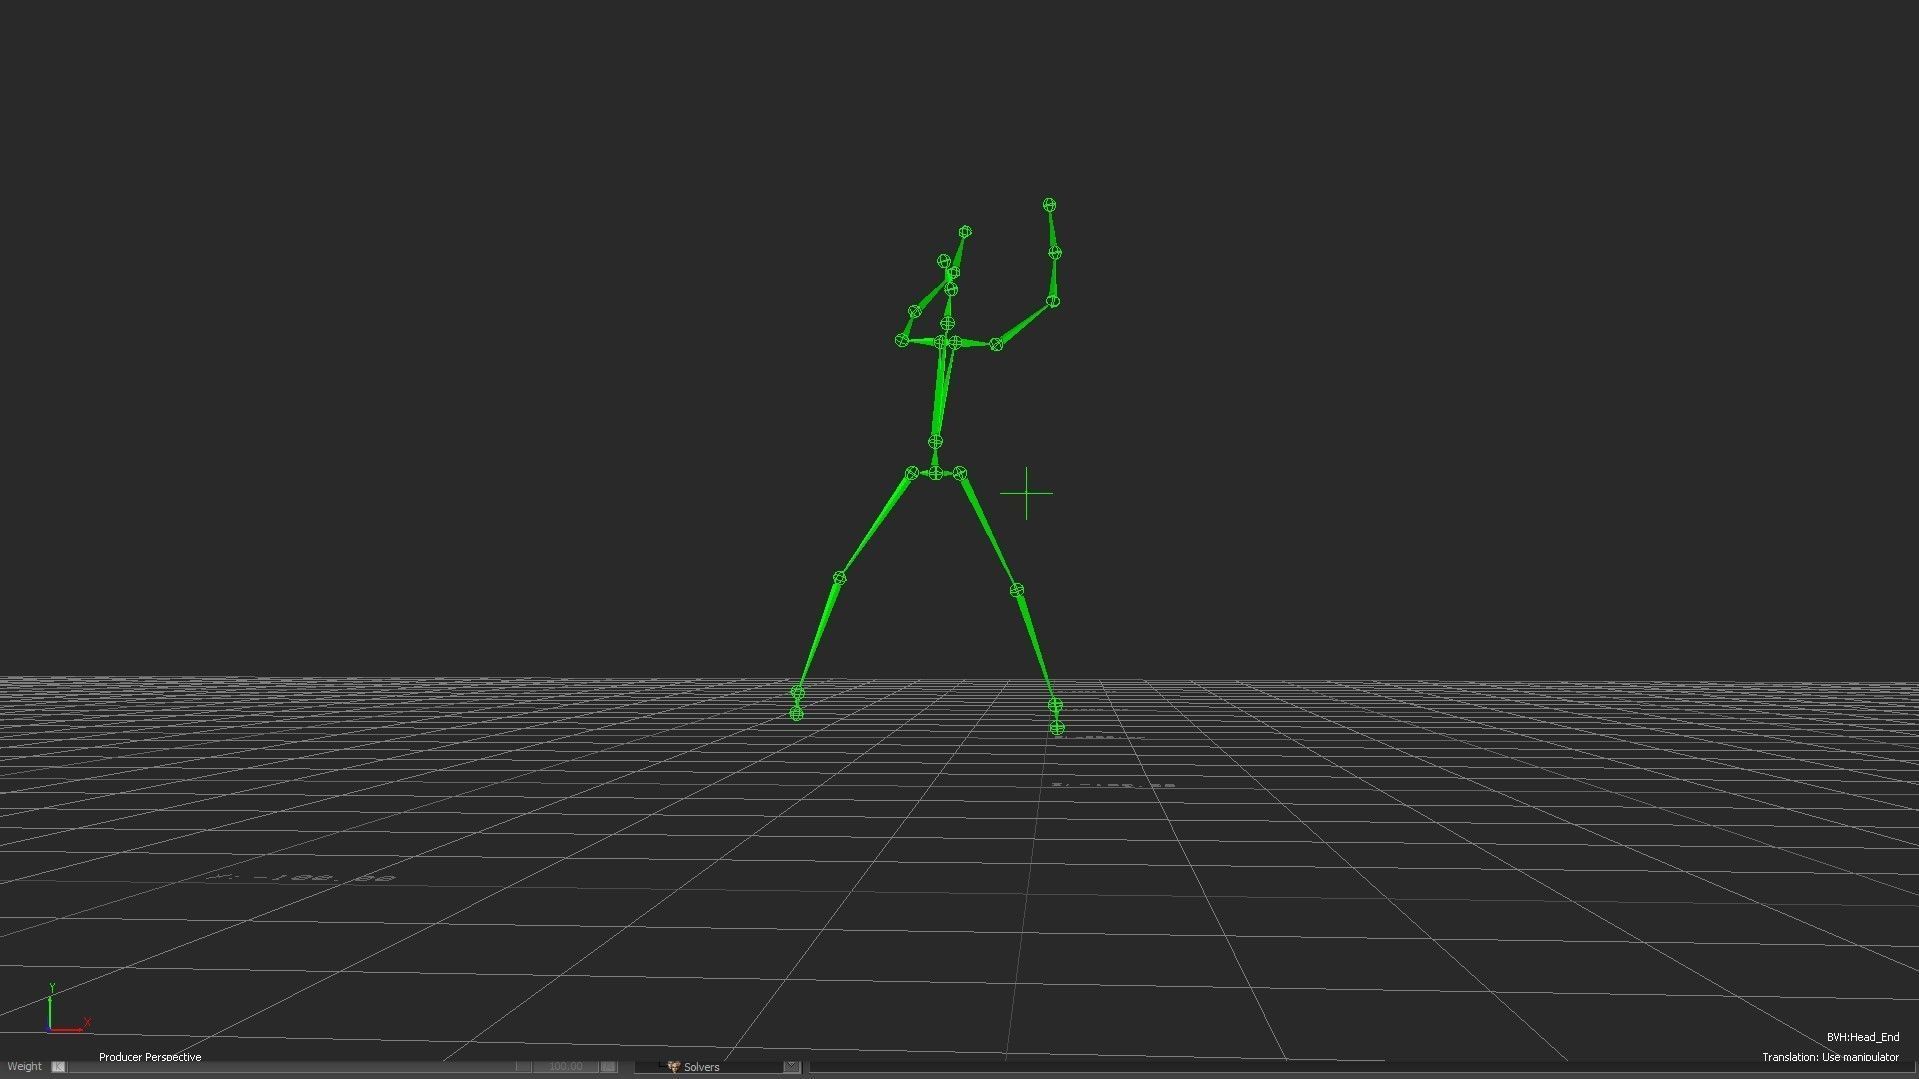Click the green crosshair marker beside the hips
The image size is (1919, 1079).
(x=1026, y=493)
